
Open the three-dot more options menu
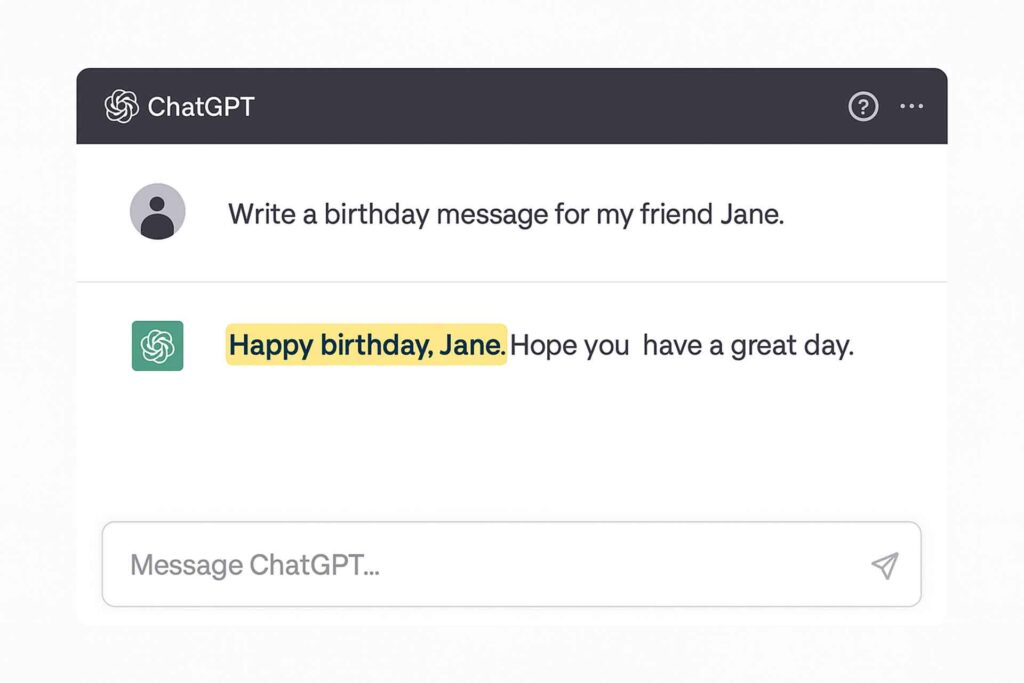point(911,106)
